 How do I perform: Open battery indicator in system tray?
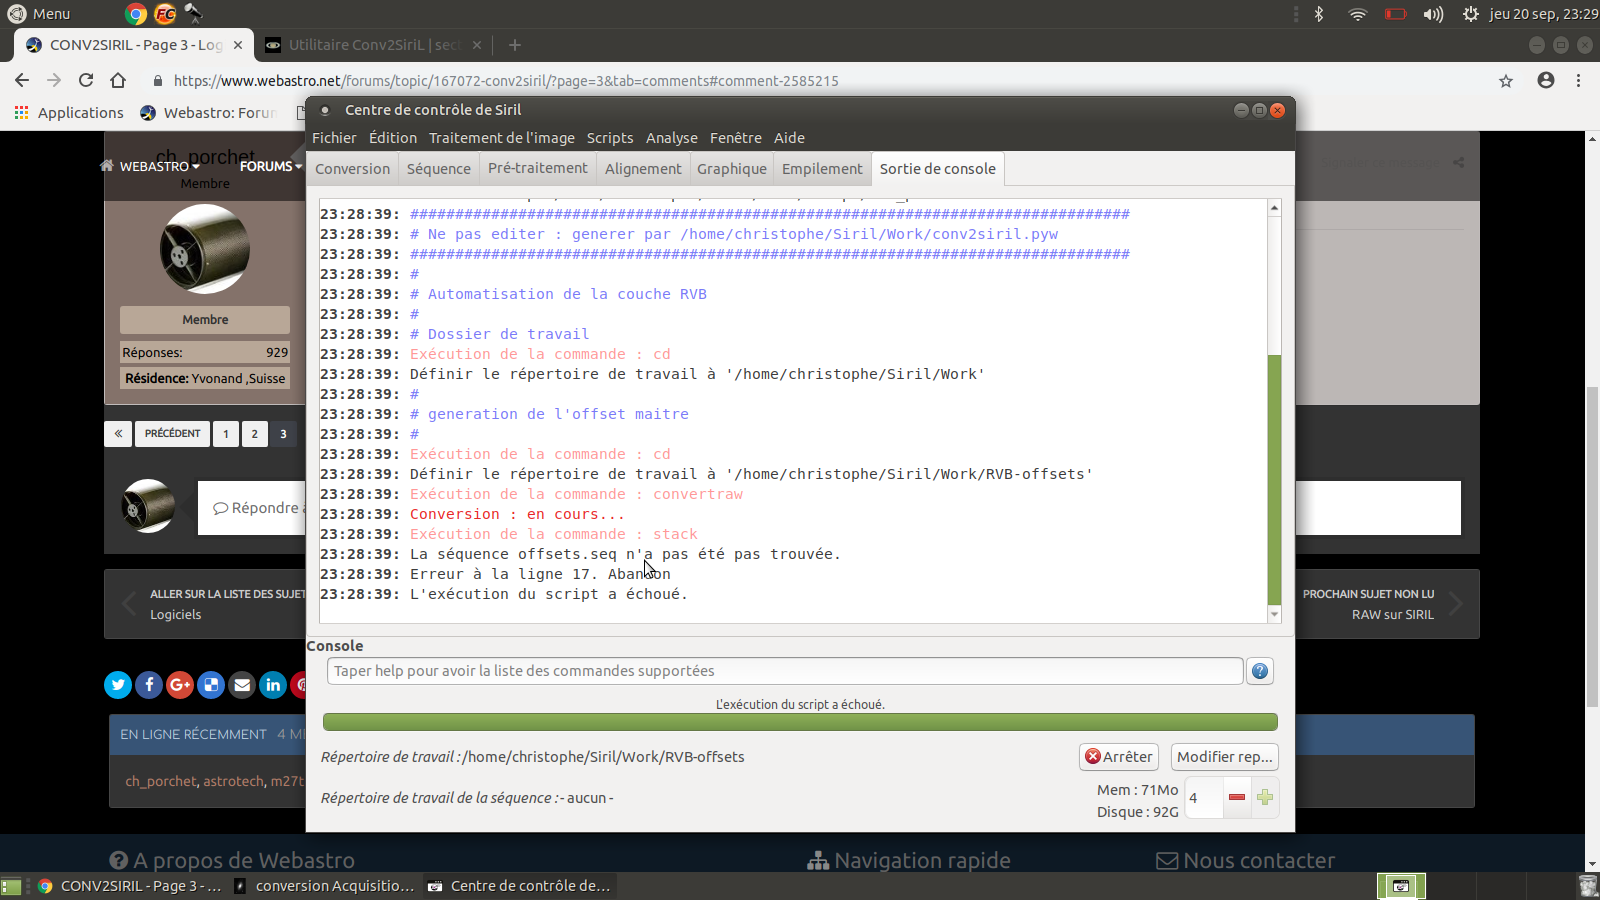(1396, 14)
